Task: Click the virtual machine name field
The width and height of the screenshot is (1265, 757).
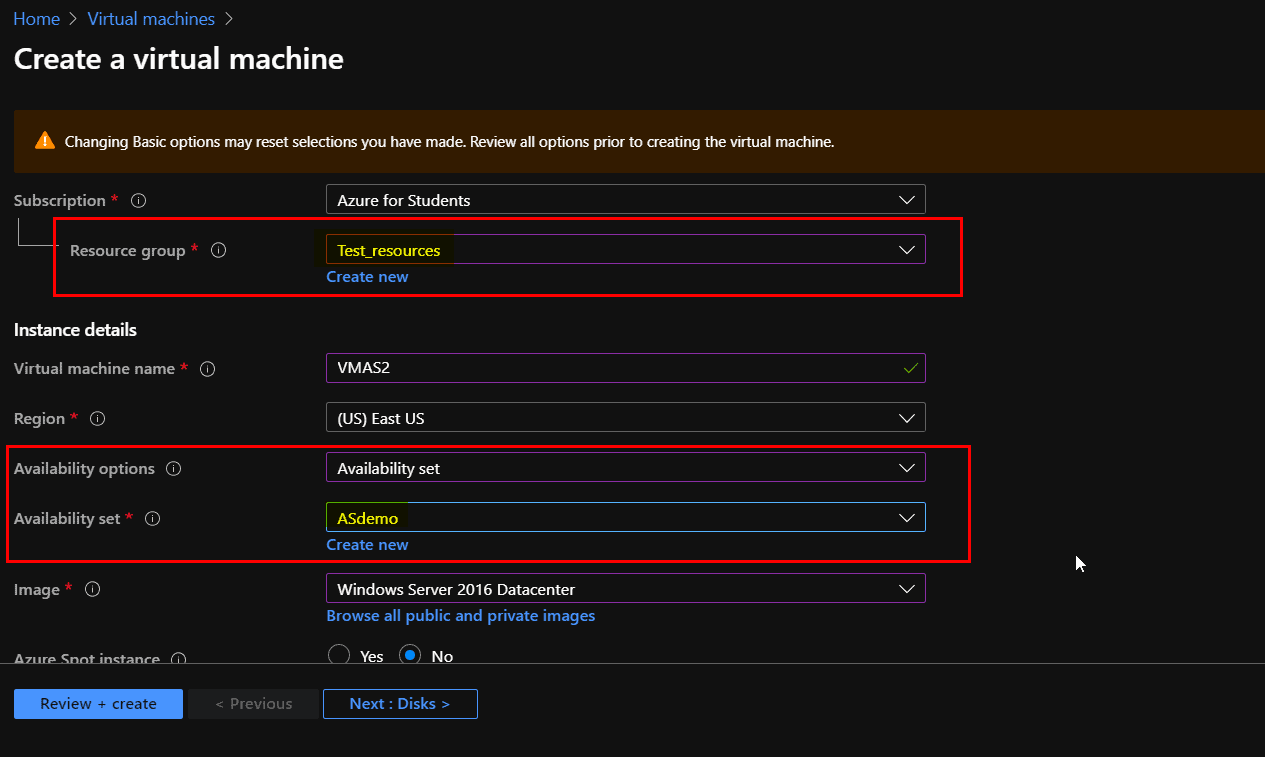Action: pyautogui.click(x=600, y=368)
